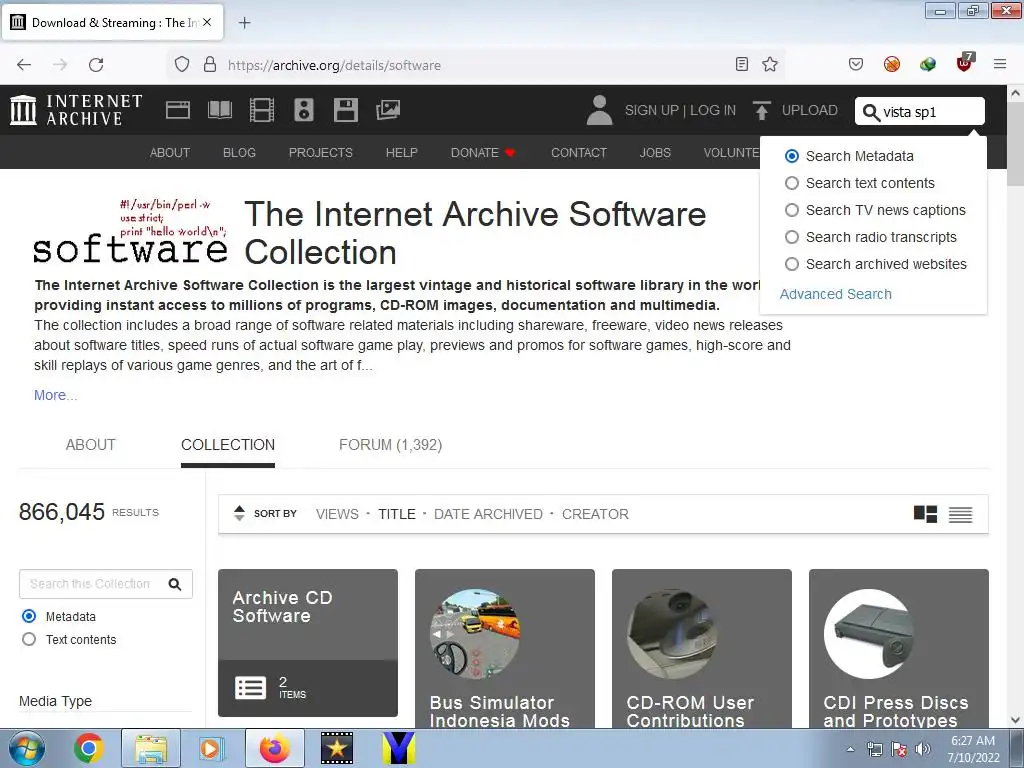The width and height of the screenshot is (1024, 768).
Task: Select the Text contents collection search radio
Action: (29, 639)
